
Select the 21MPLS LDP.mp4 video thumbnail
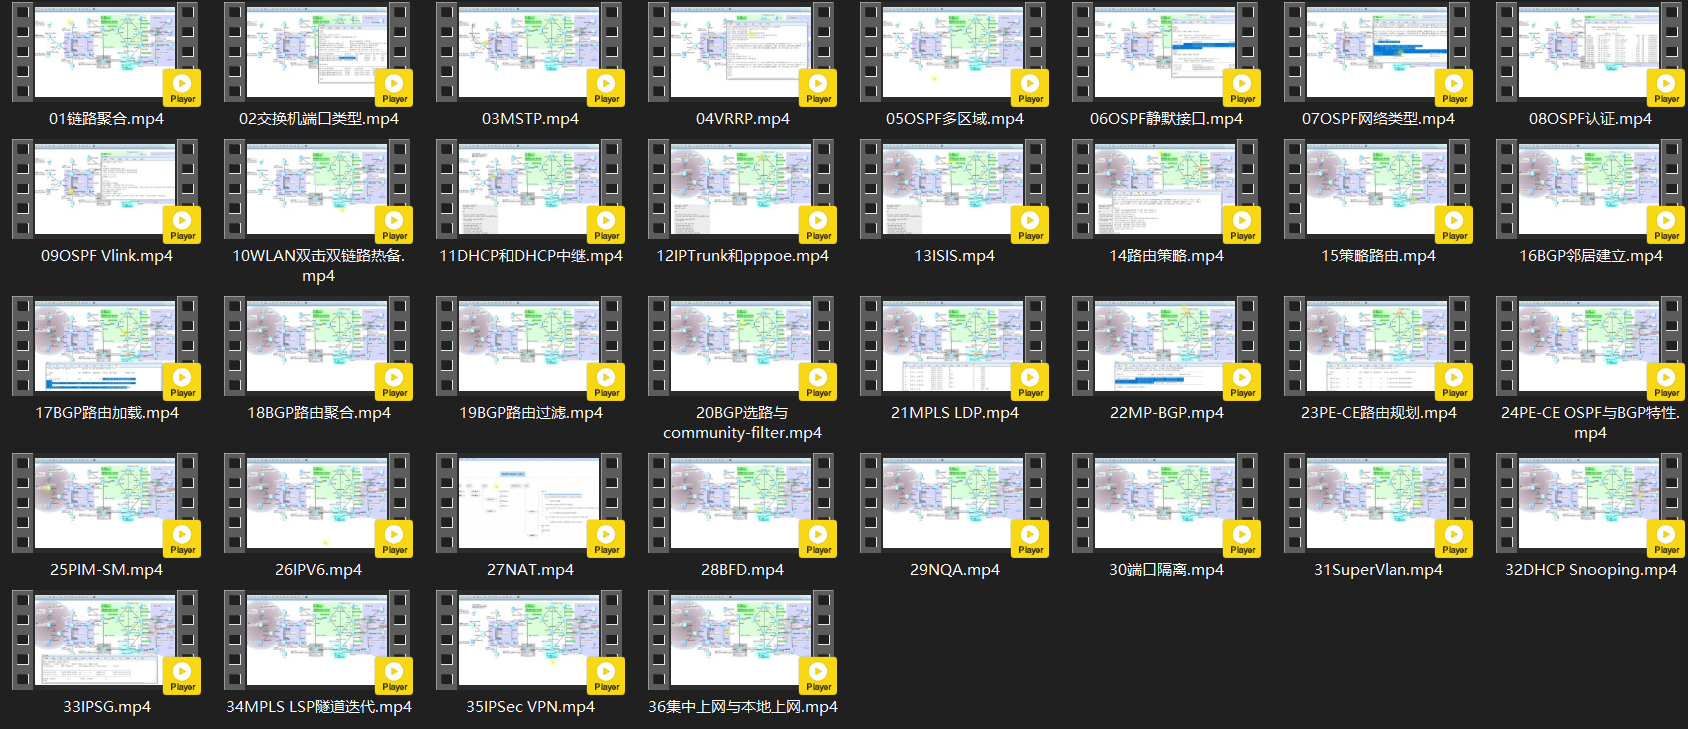click(953, 346)
